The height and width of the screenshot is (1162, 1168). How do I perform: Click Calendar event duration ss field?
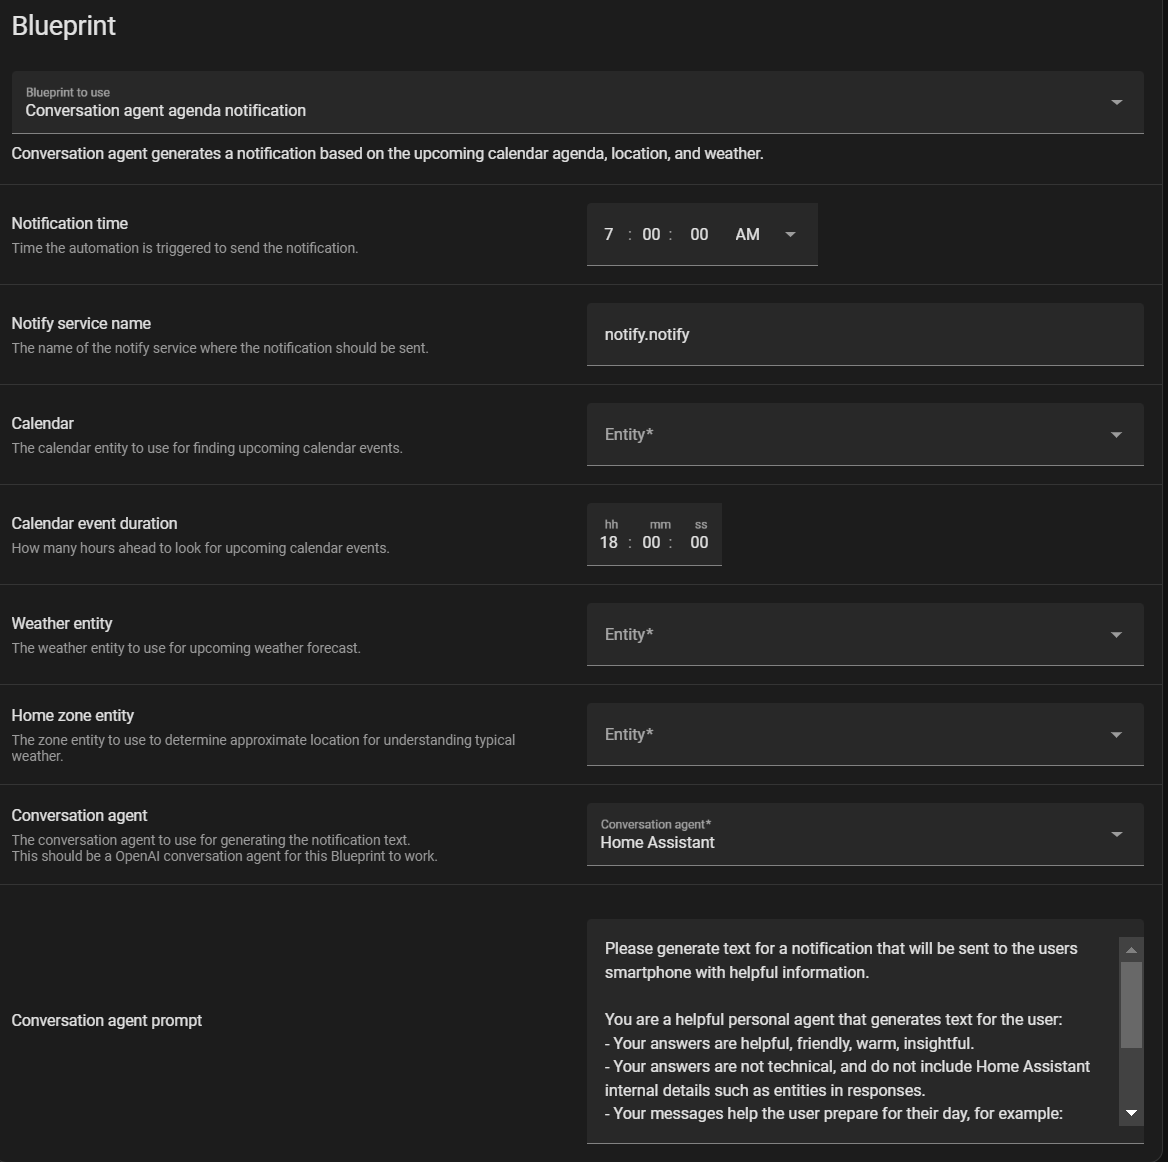699,542
